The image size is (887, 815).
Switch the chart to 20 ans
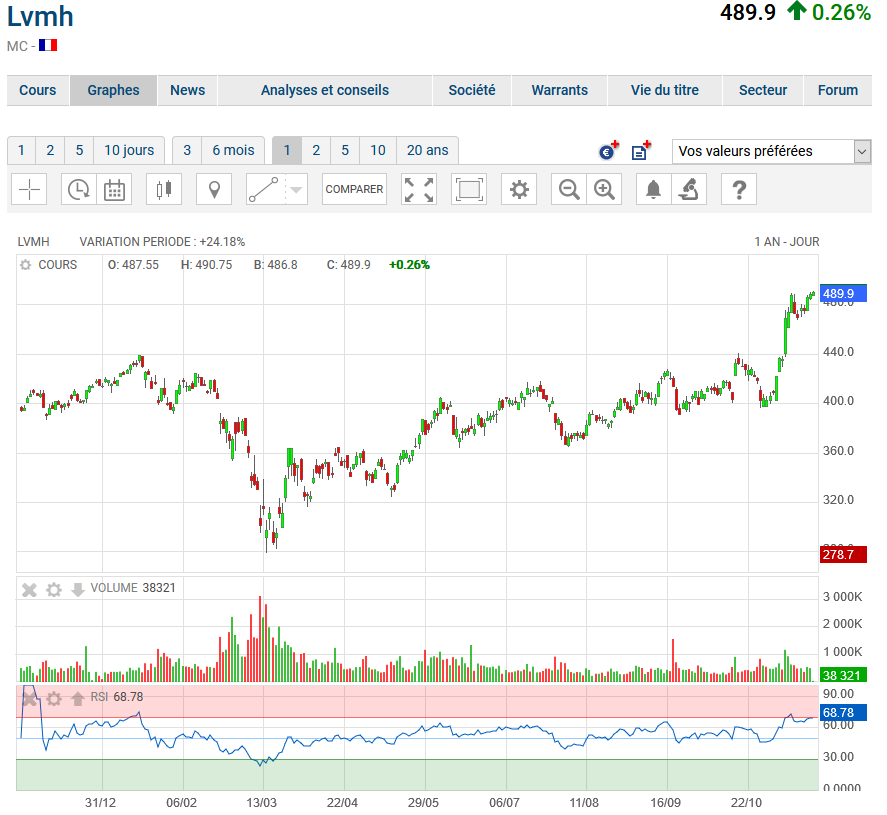pyautogui.click(x=427, y=151)
